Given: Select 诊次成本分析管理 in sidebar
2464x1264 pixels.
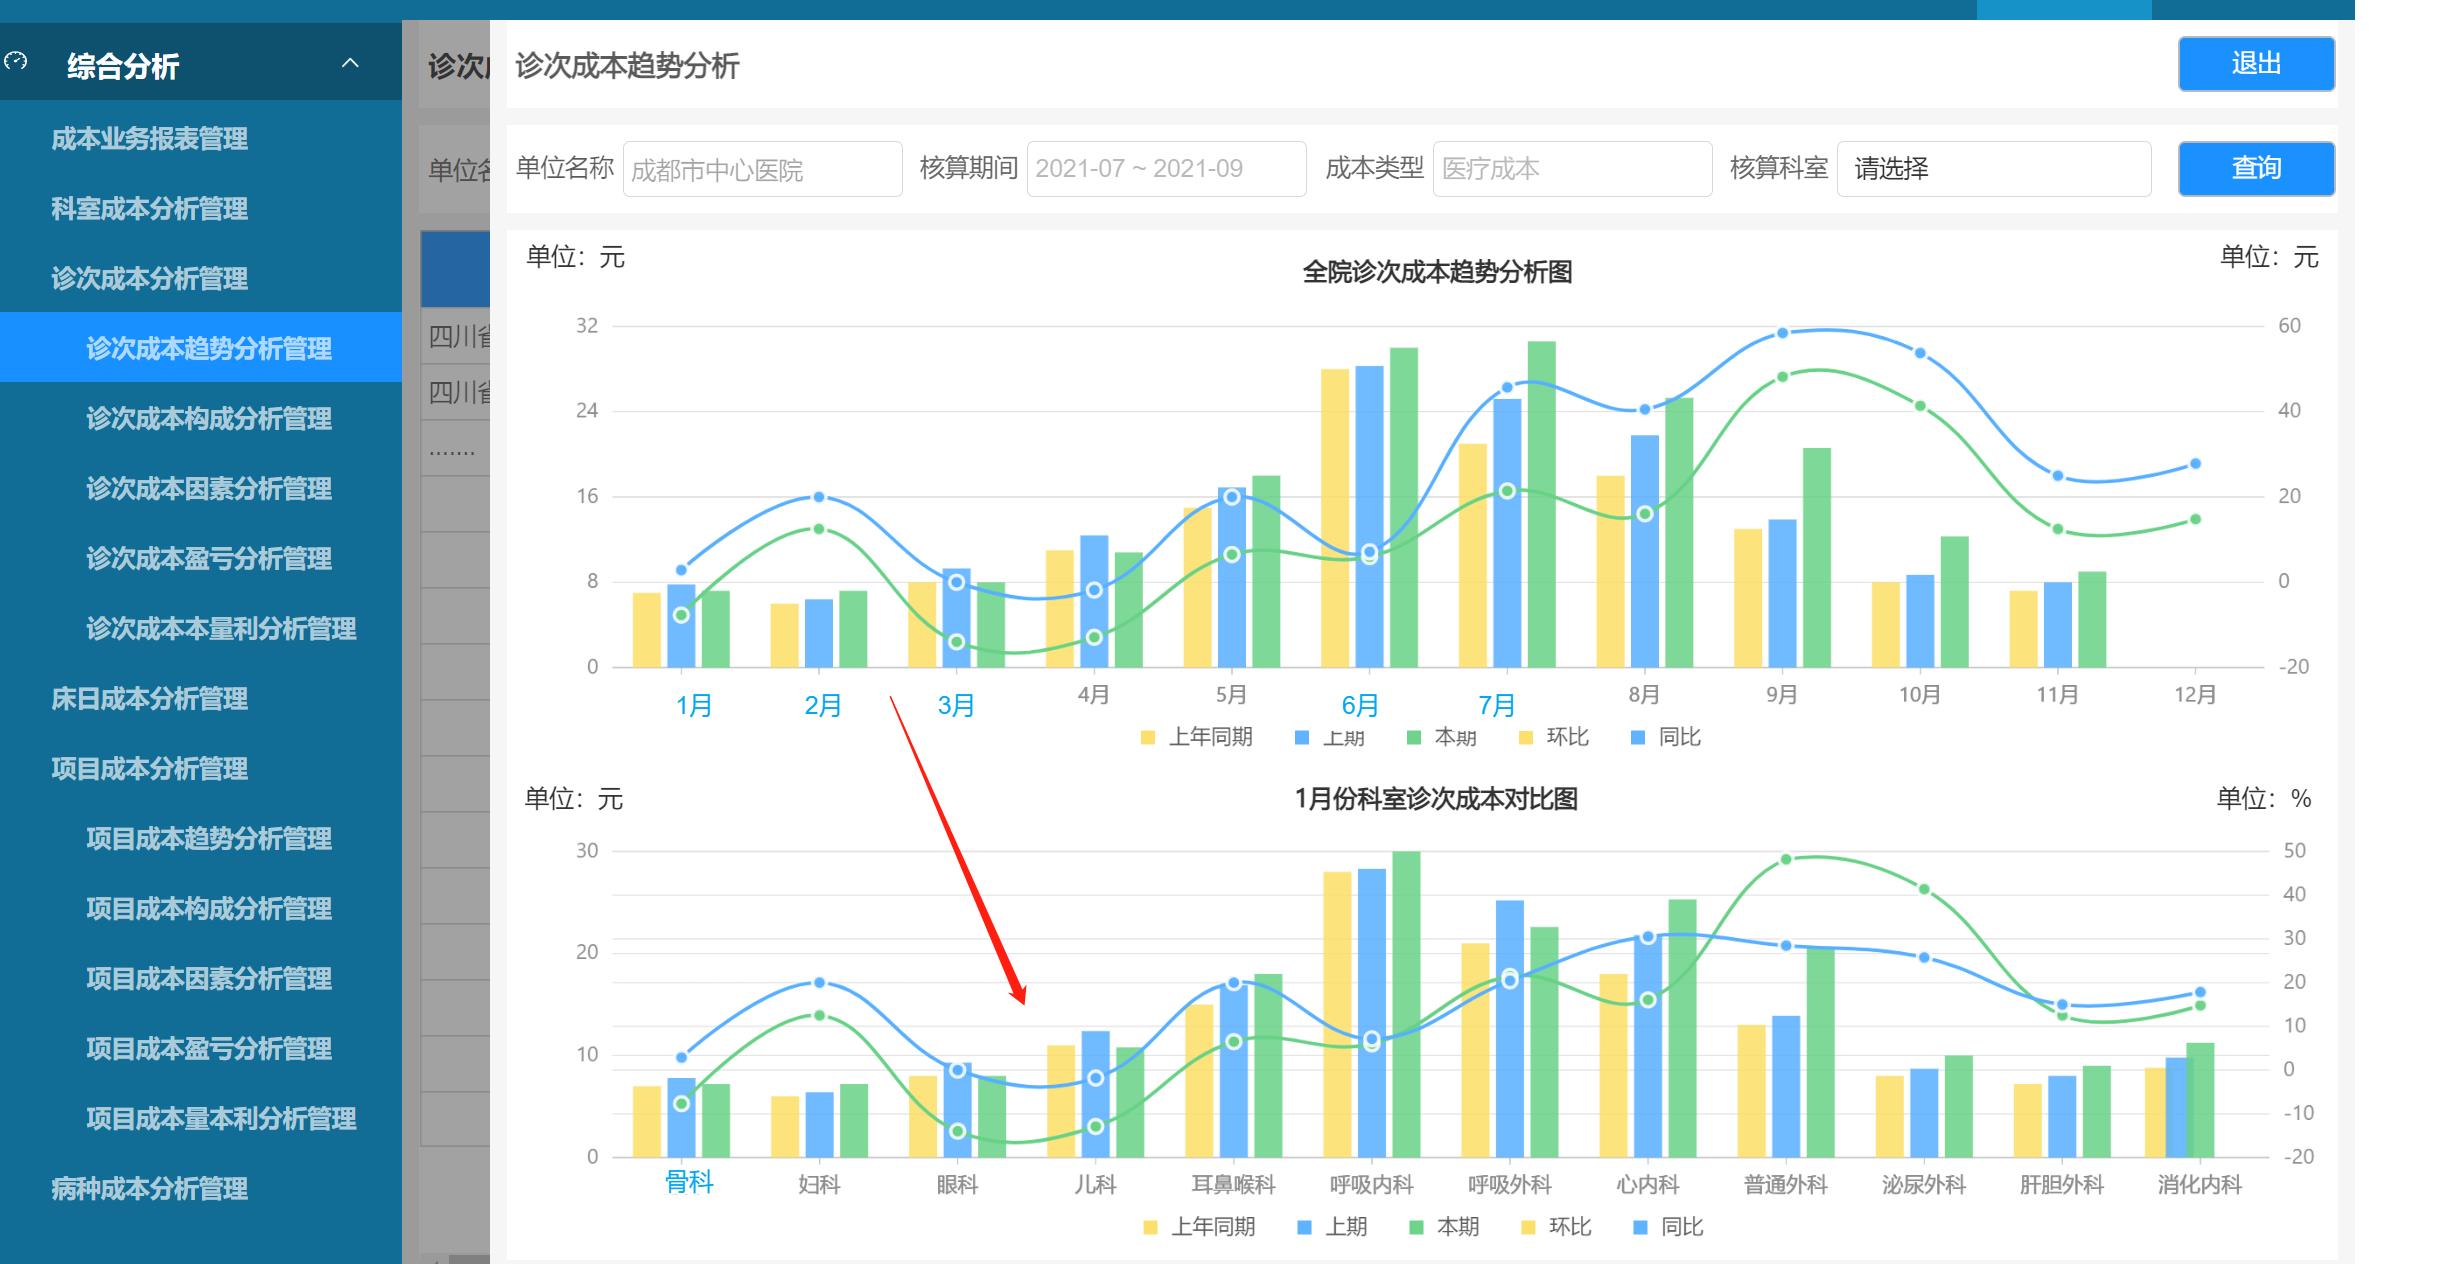Looking at the screenshot, I should click(x=150, y=279).
